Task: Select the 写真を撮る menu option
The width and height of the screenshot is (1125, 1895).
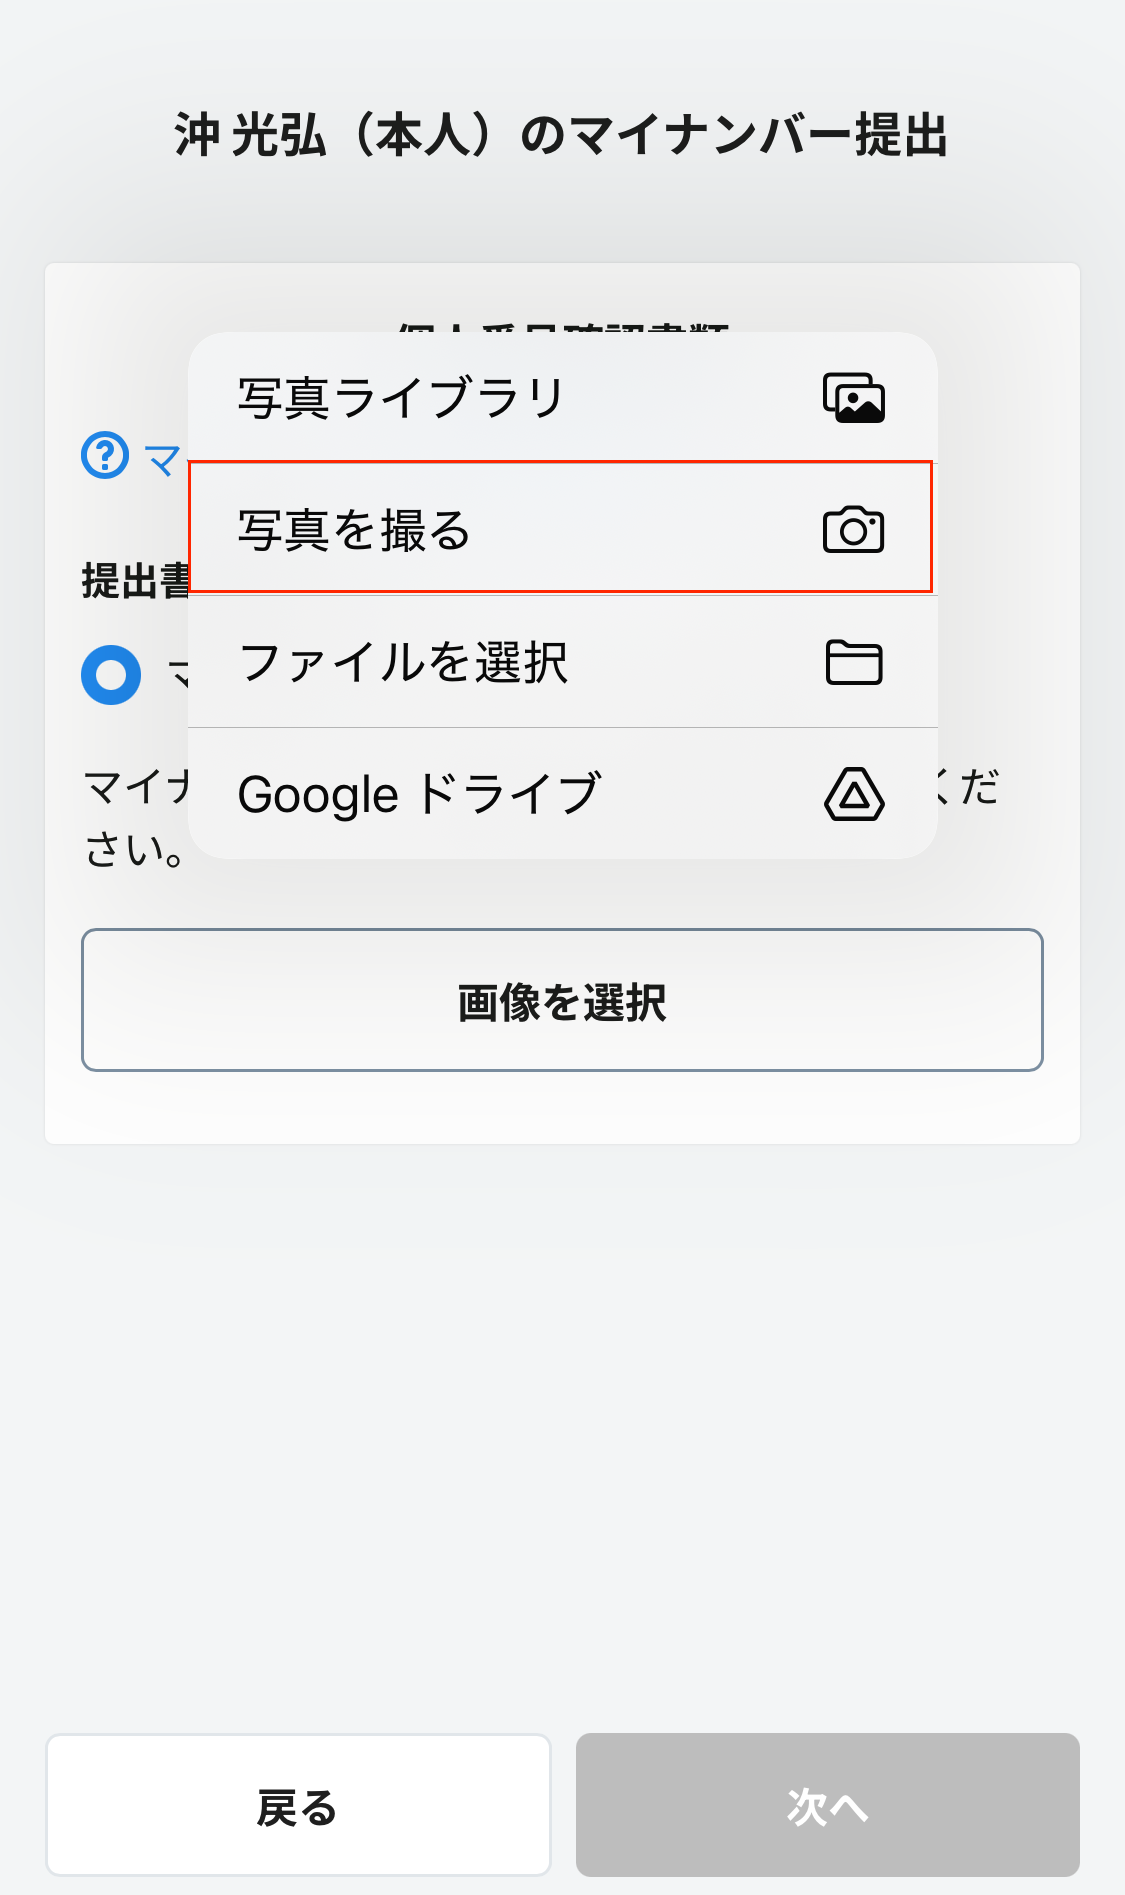Action: click(x=354, y=530)
